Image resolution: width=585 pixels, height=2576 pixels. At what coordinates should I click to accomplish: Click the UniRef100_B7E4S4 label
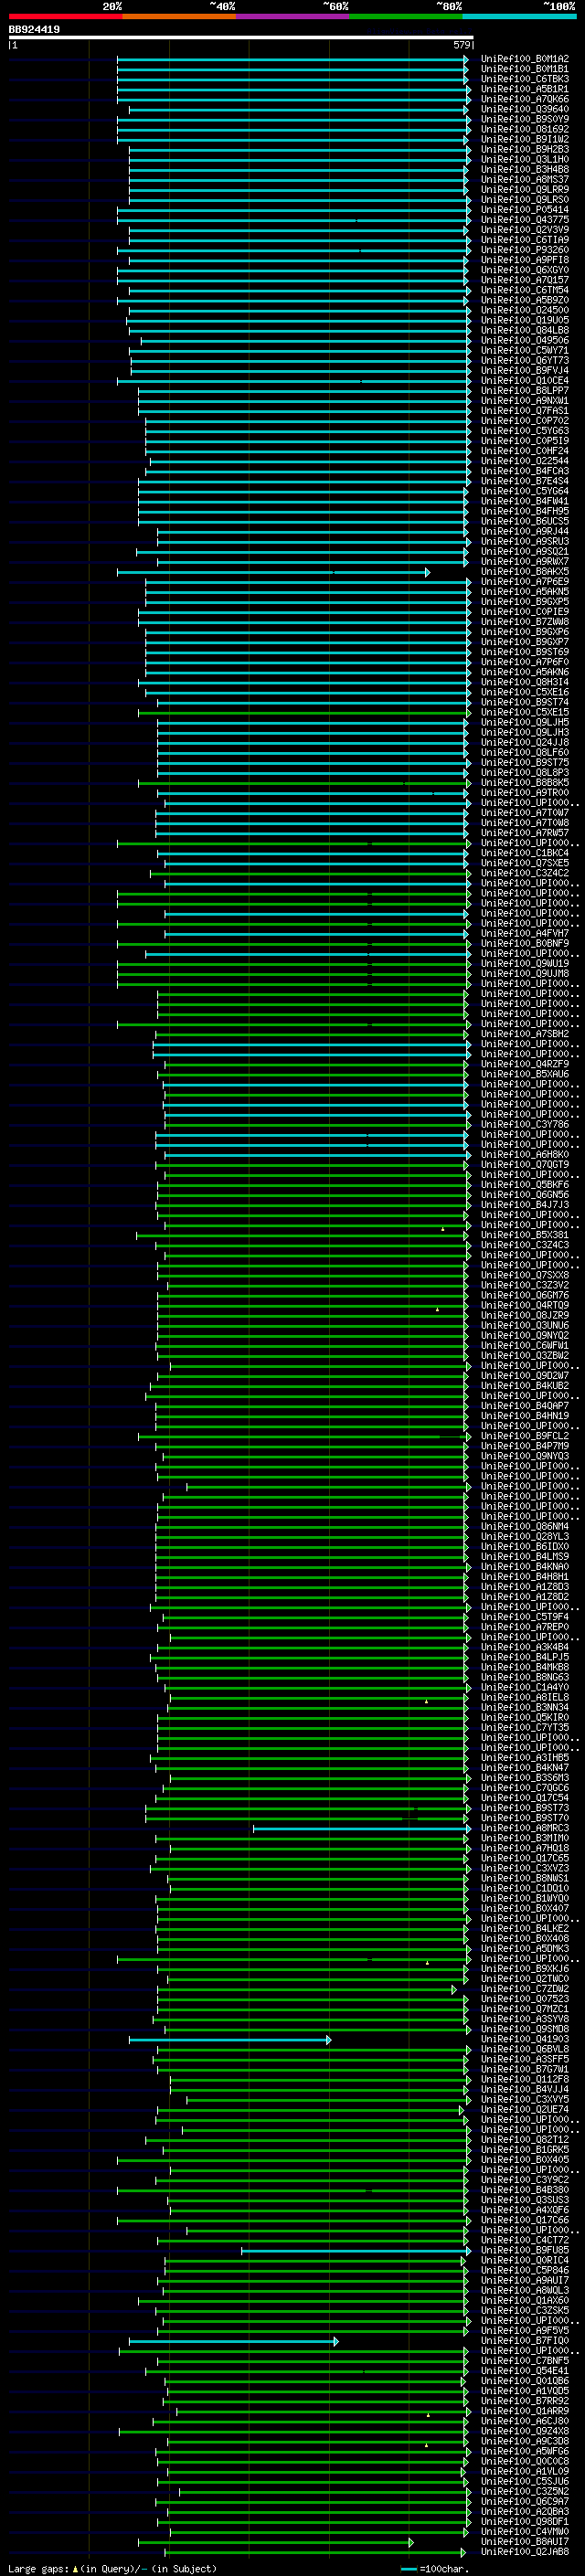pos(525,481)
